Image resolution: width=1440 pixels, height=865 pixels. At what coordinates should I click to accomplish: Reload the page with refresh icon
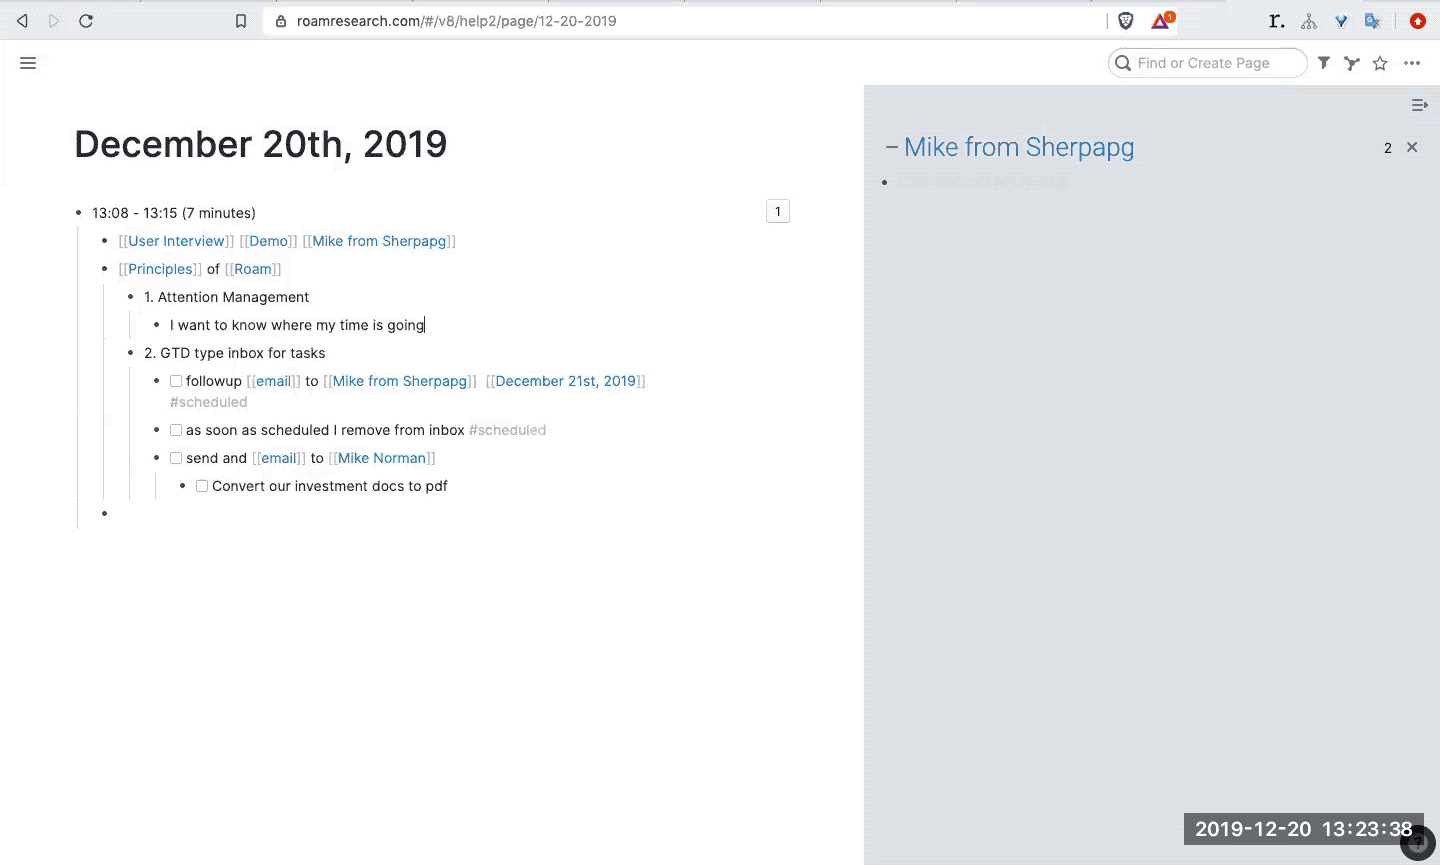(86, 21)
